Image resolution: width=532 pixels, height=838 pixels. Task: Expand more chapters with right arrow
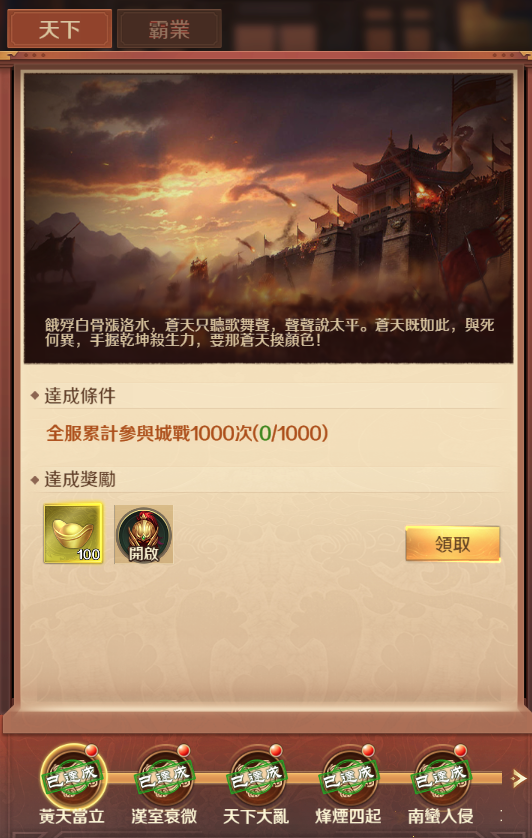518,779
